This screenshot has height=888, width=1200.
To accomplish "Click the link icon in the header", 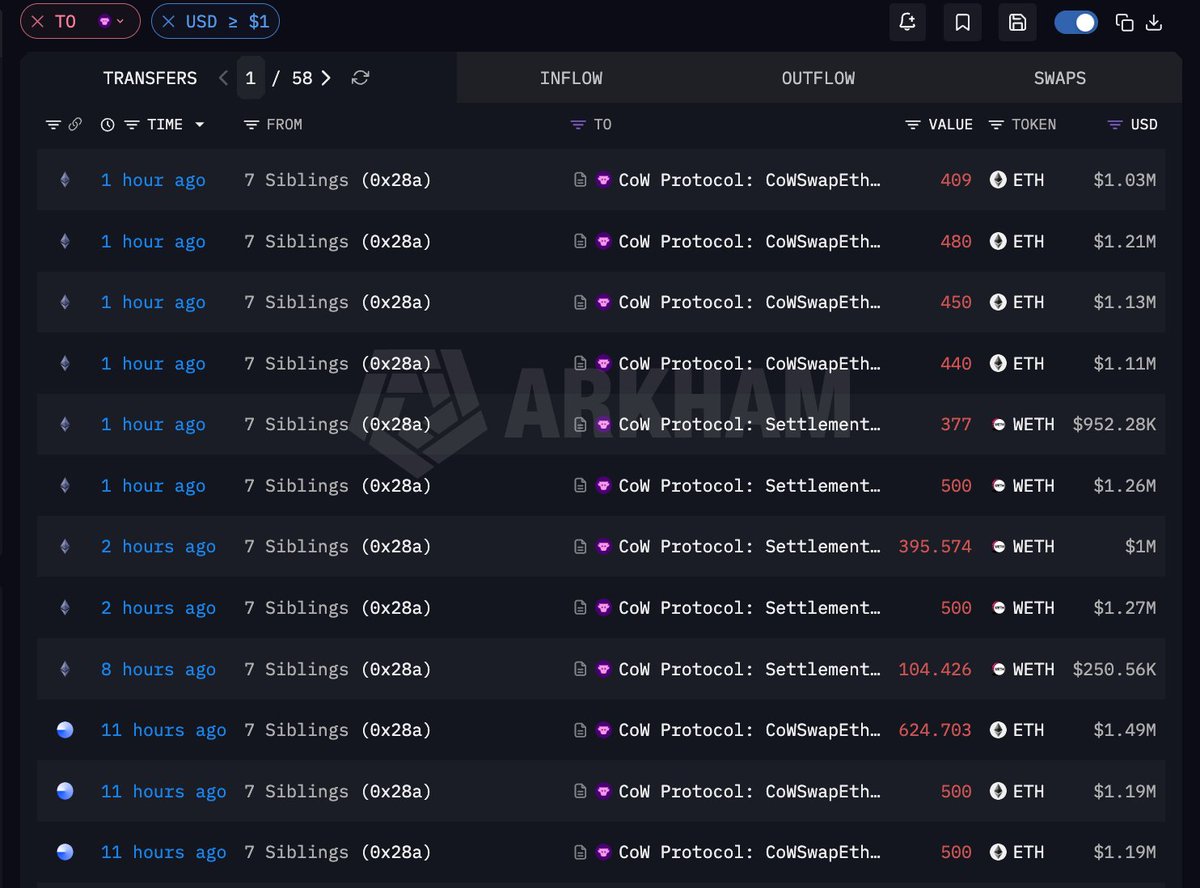I will [x=75, y=125].
